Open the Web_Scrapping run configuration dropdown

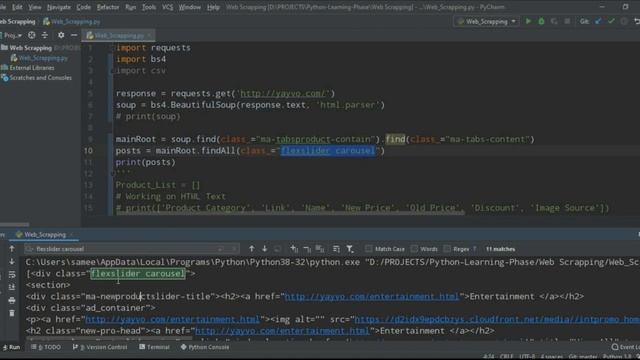tap(486, 21)
